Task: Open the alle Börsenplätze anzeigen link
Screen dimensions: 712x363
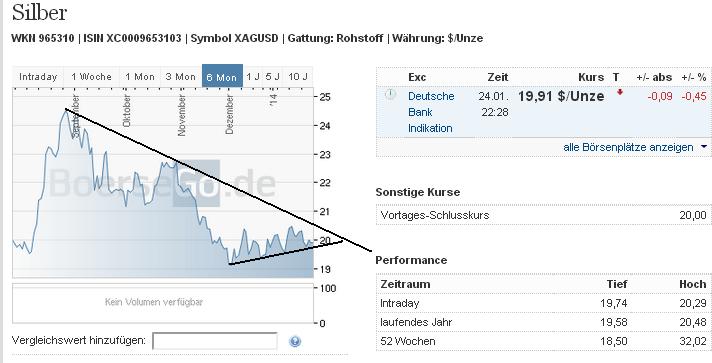Action: (628, 147)
